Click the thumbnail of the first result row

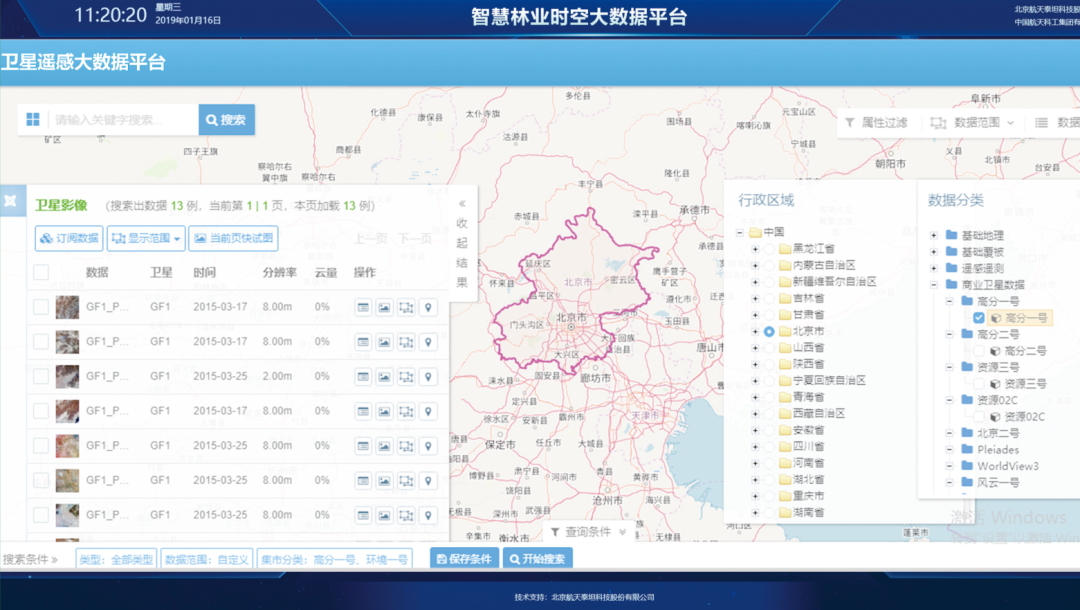67,307
